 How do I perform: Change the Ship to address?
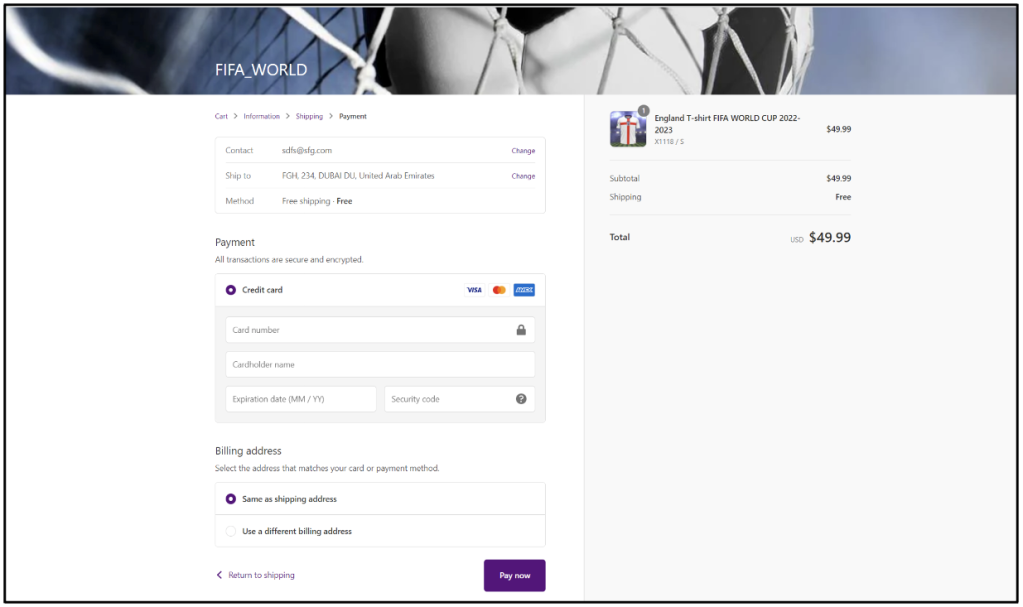point(523,176)
